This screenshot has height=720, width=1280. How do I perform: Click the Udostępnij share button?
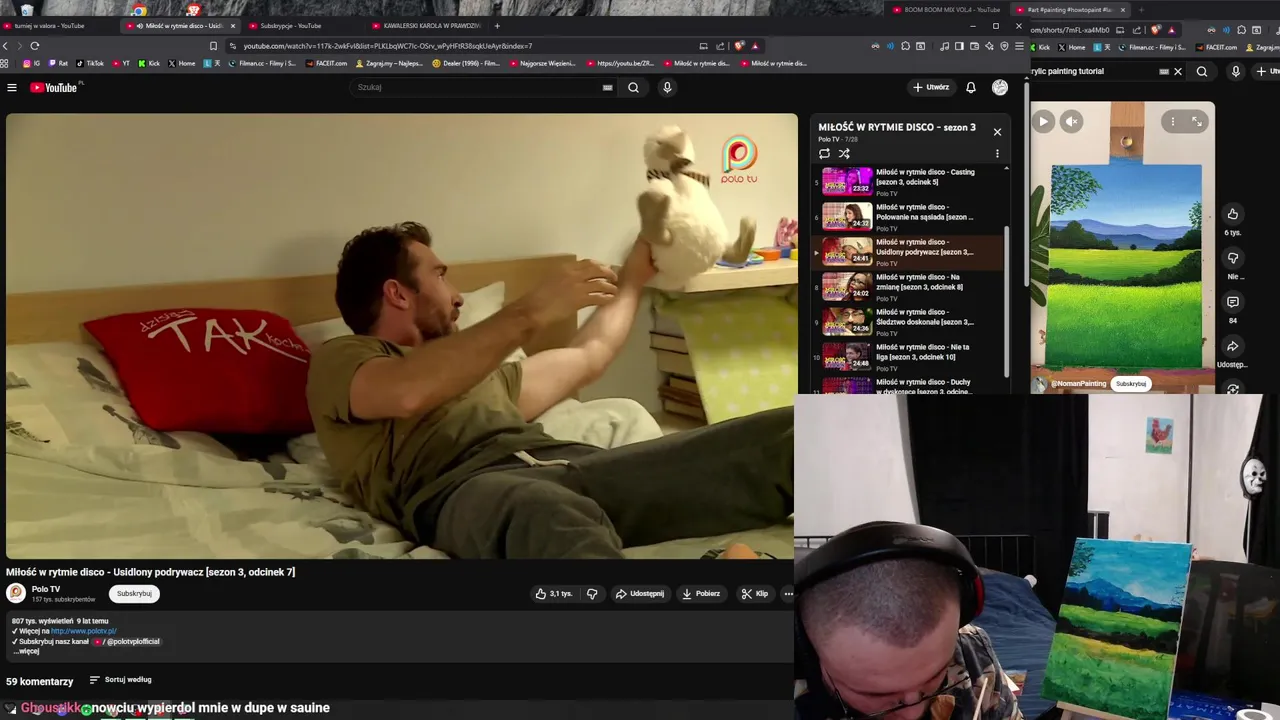point(639,594)
